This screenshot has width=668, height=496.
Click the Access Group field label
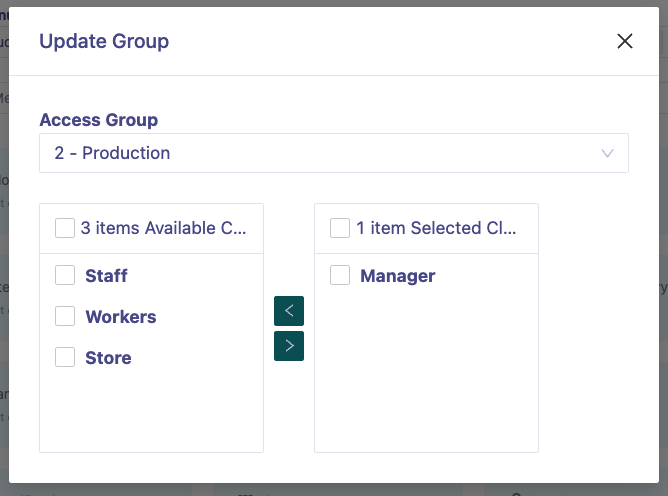99,120
